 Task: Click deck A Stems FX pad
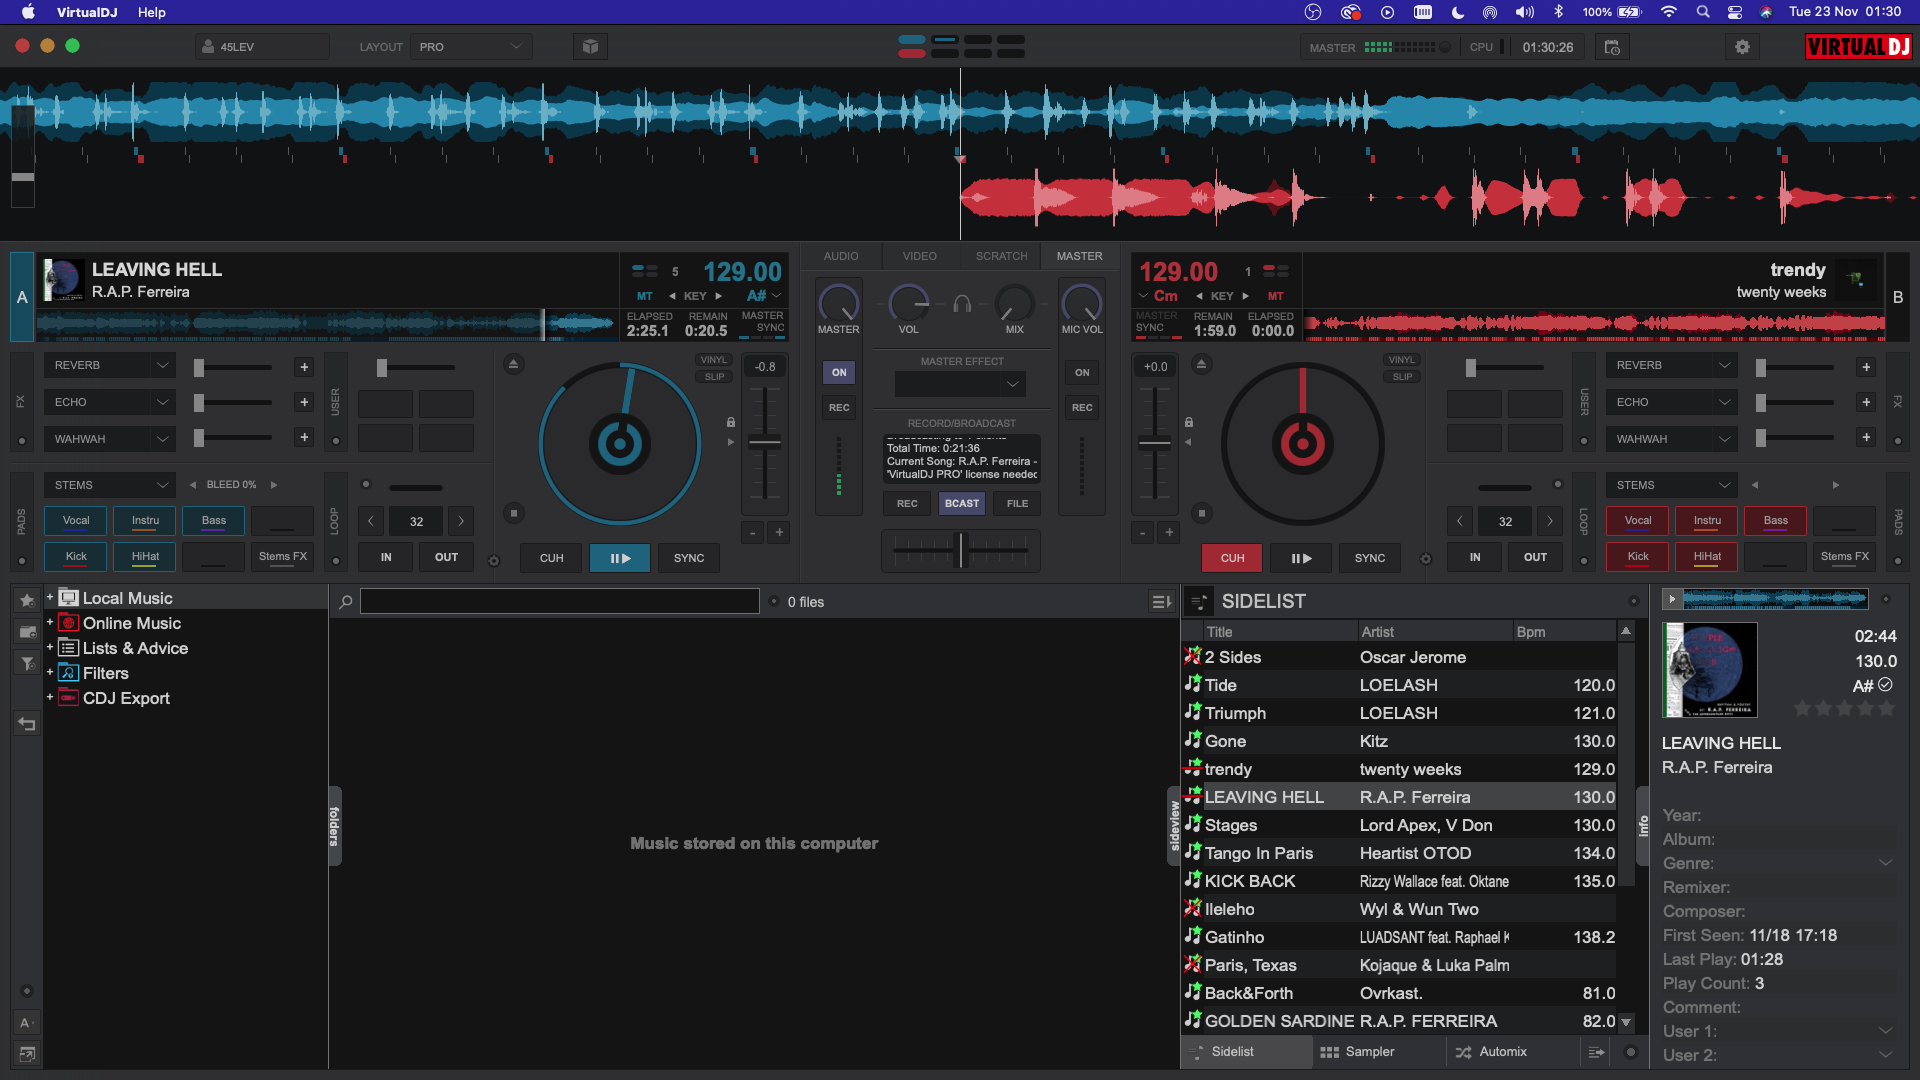pyautogui.click(x=282, y=557)
